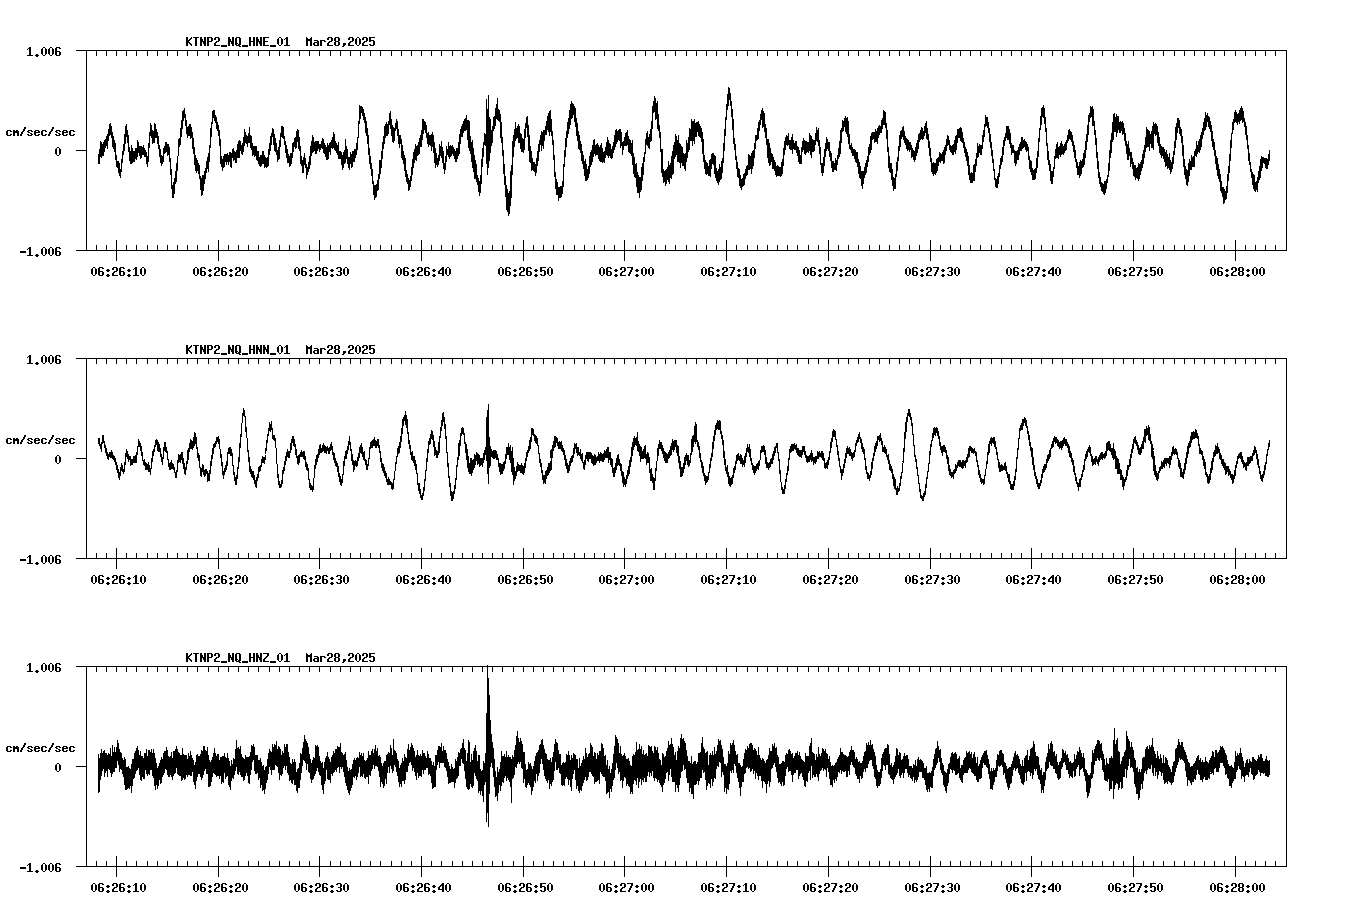Click the 06:27:00 time label under HNN plot
Screen dimensions: 1358x924
click(x=627, y=580)
